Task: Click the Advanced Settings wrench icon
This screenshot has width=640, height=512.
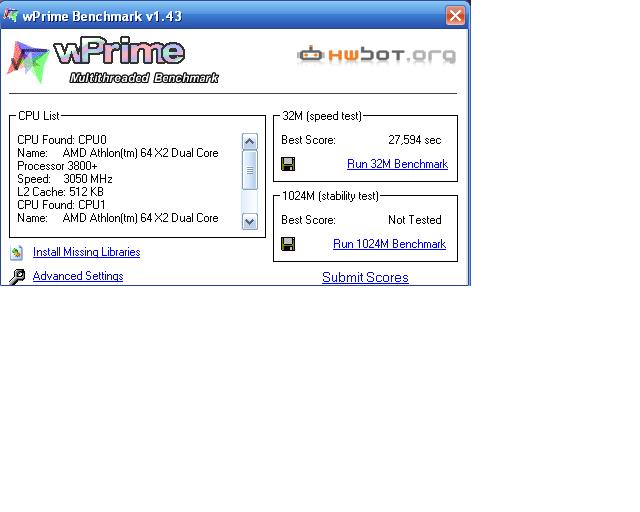Action: (17, 277)
